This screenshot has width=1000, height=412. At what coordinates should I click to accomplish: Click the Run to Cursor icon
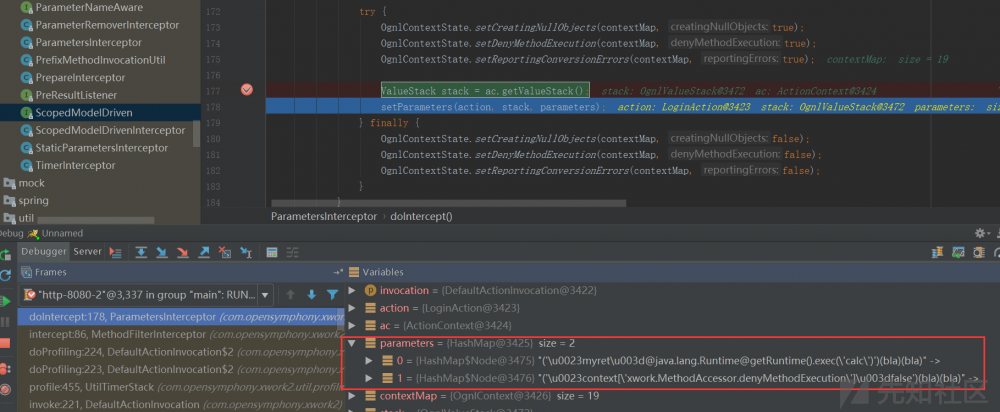[246, 252]
